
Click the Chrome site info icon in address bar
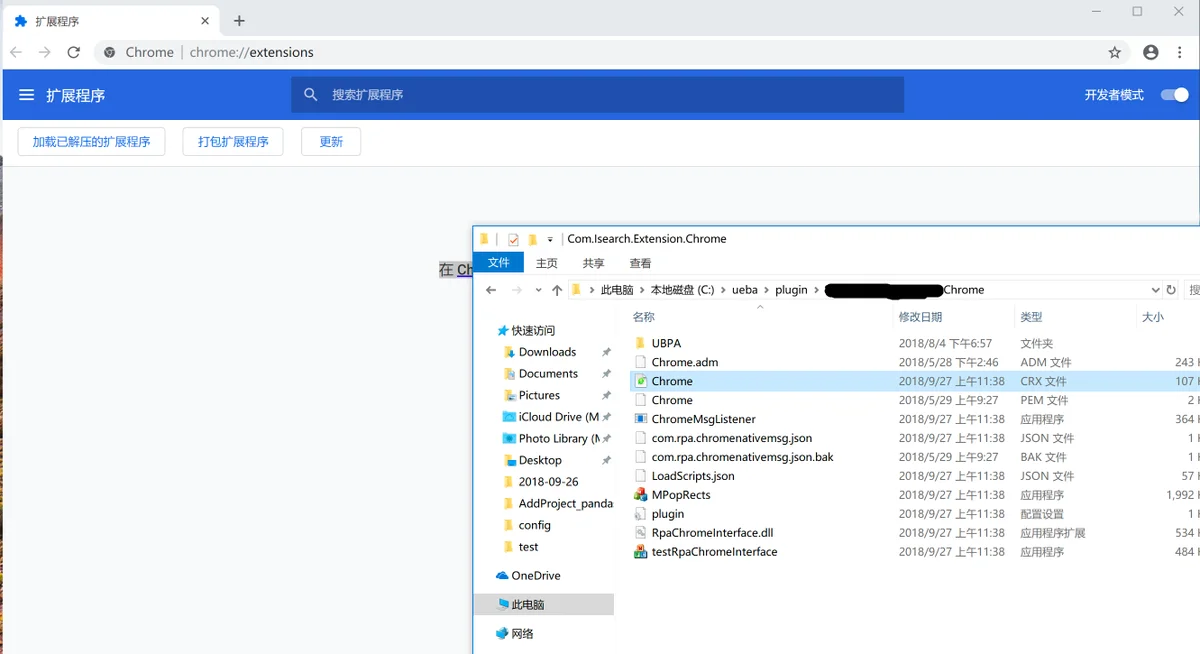[110, 52]
